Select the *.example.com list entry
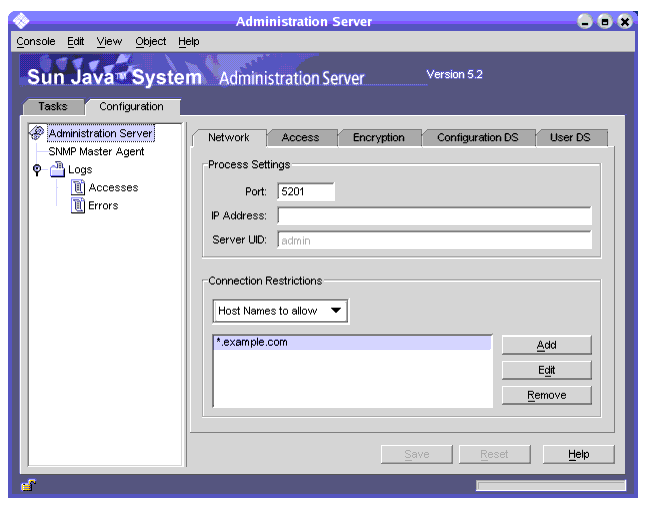The image size is (646, 507). [x=352, y=342]
